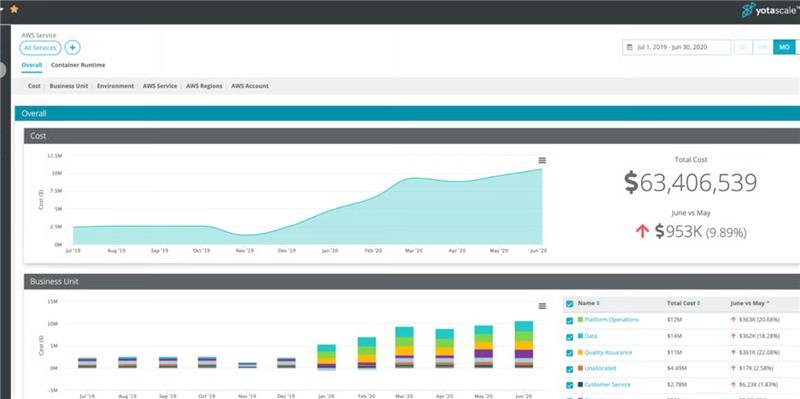Click navy swatch beside Customer Service
This screenshot has height=399, width=800.
[580, 384]
